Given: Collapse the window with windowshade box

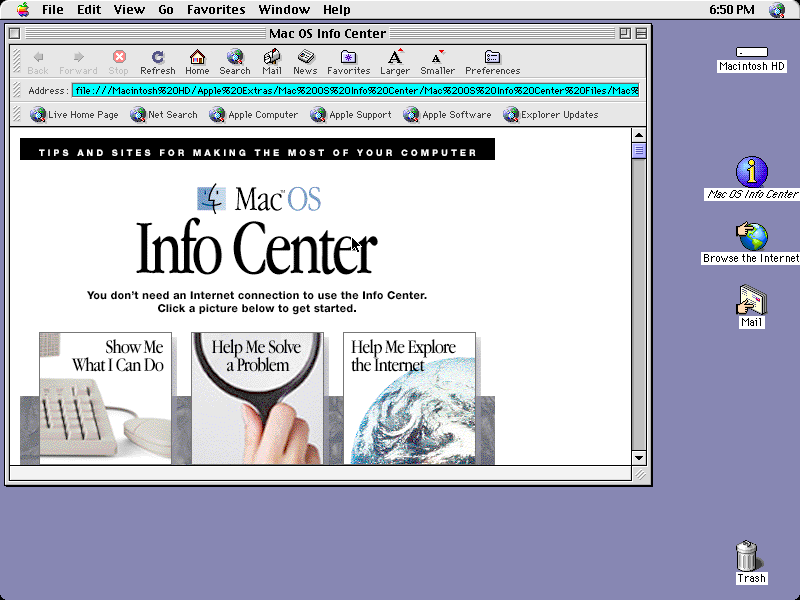Looking at the screenshot, I should [641, 33].
